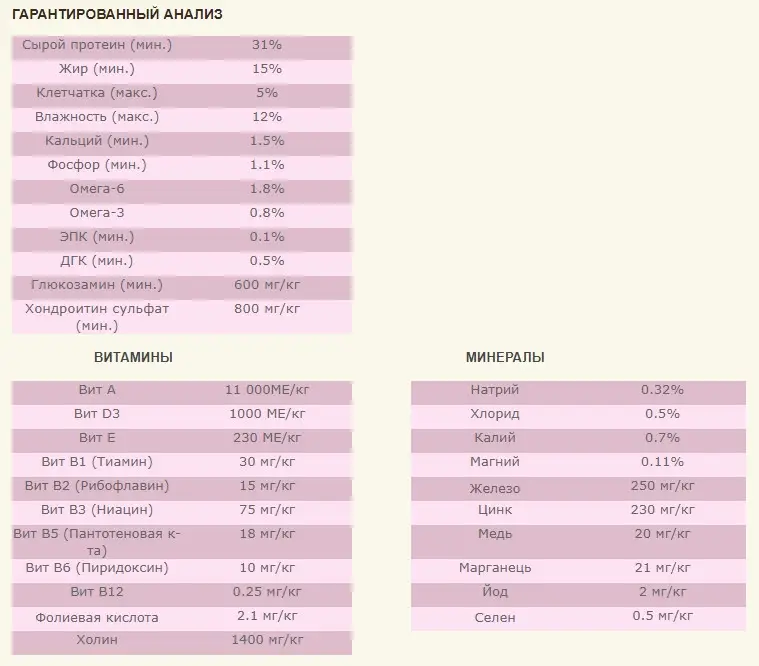The width and height of the screenshot is (759, 666).
Task: Click the 0.11% Магний value
Action: [662, 462]
